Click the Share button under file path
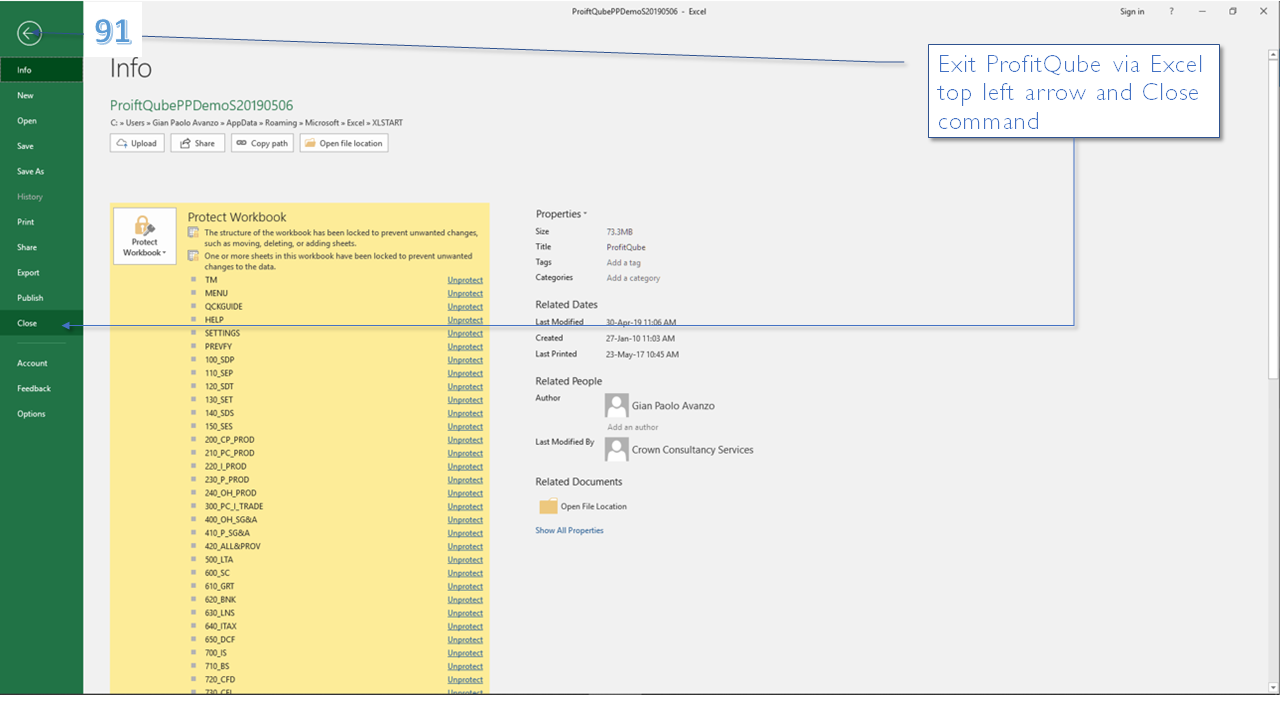The height and width of the screenshot is (720, 1280). 197,143
